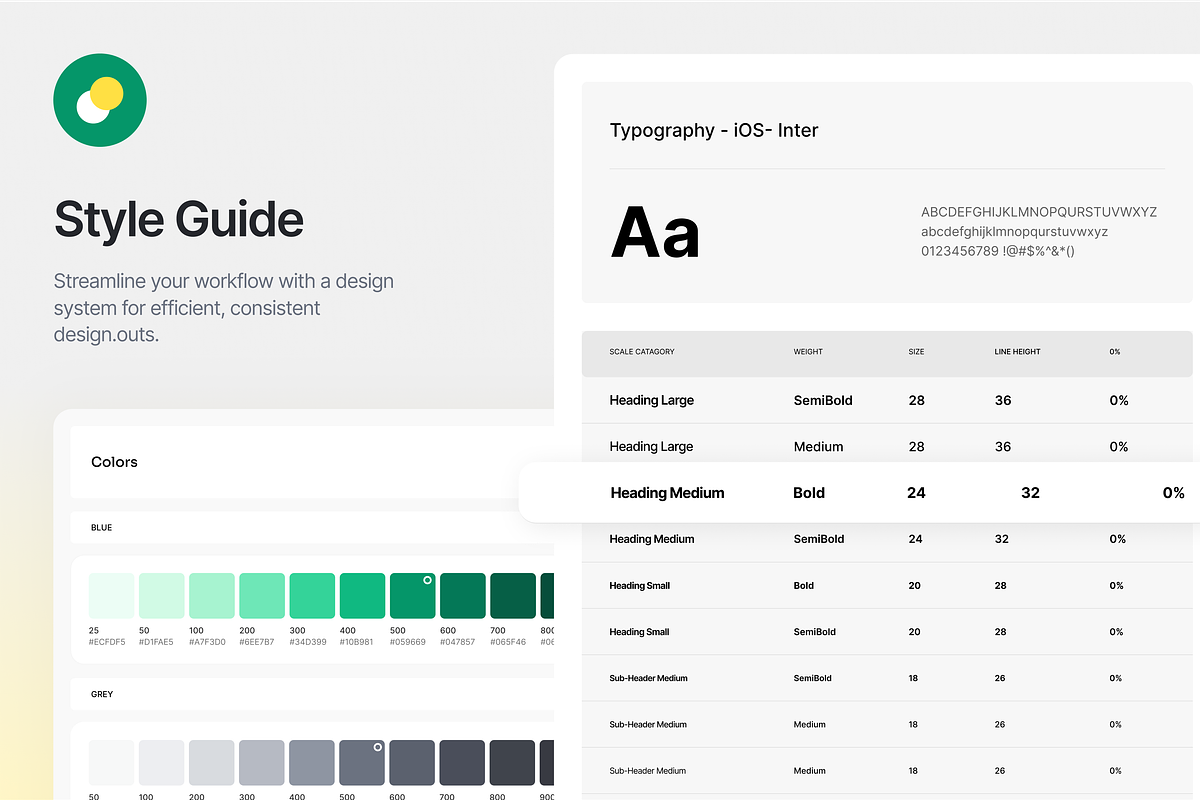The width and height of the screenshot is (1200, 800).
Task: Choose the grey 400 swatch
Action: [x=312, y=763]
